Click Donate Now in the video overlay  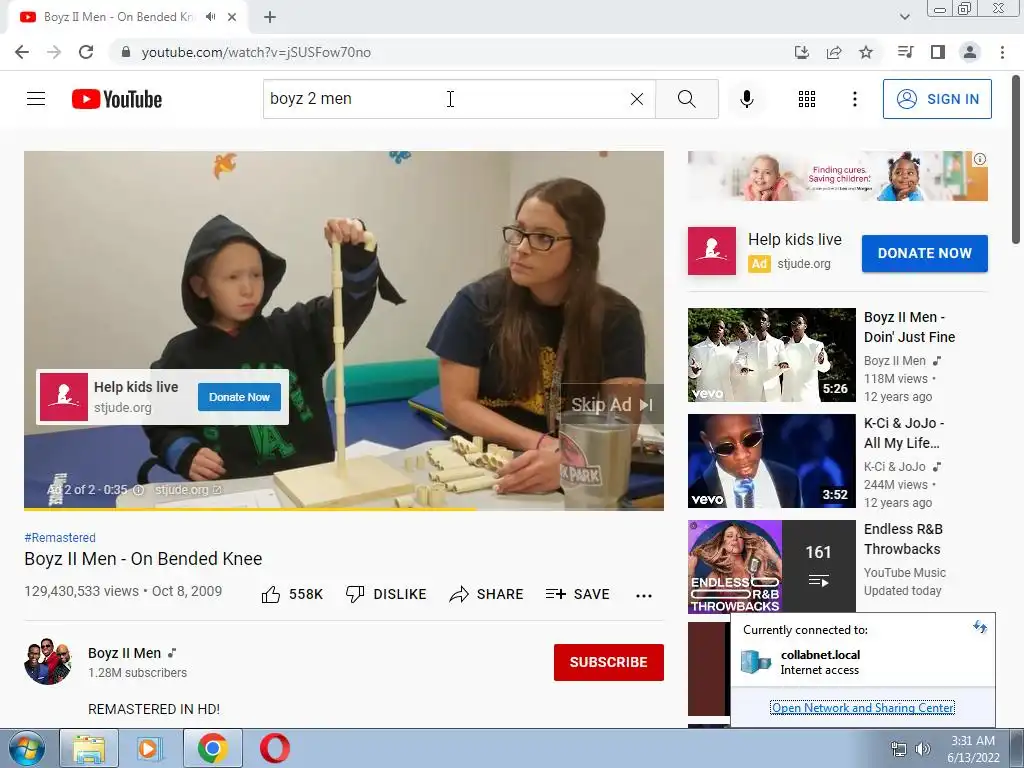click(x=239, y=397)
